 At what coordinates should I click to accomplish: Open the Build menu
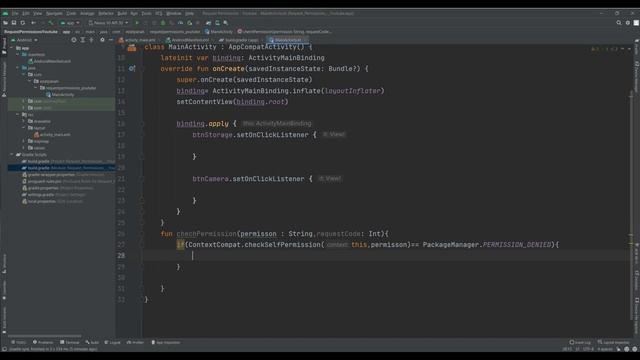coord(122,13)
